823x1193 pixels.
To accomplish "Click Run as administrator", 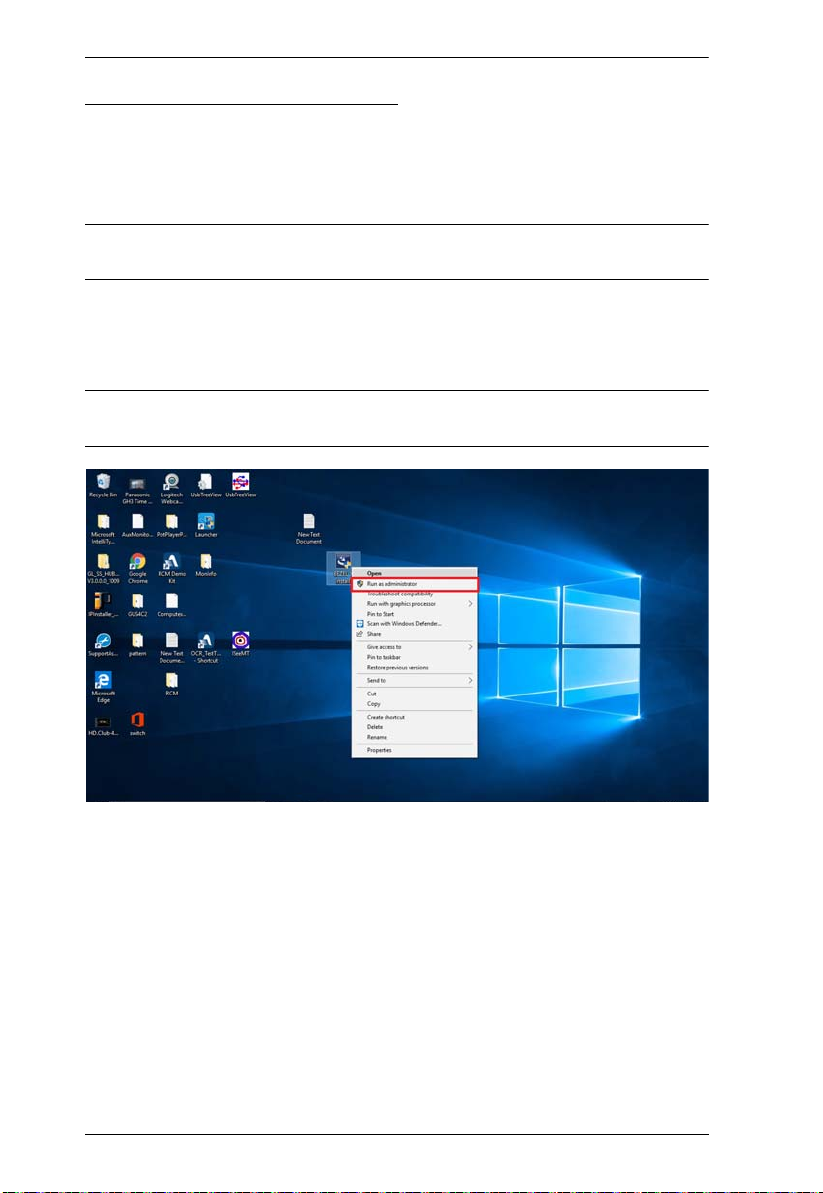I will click(x=415, y=584).
